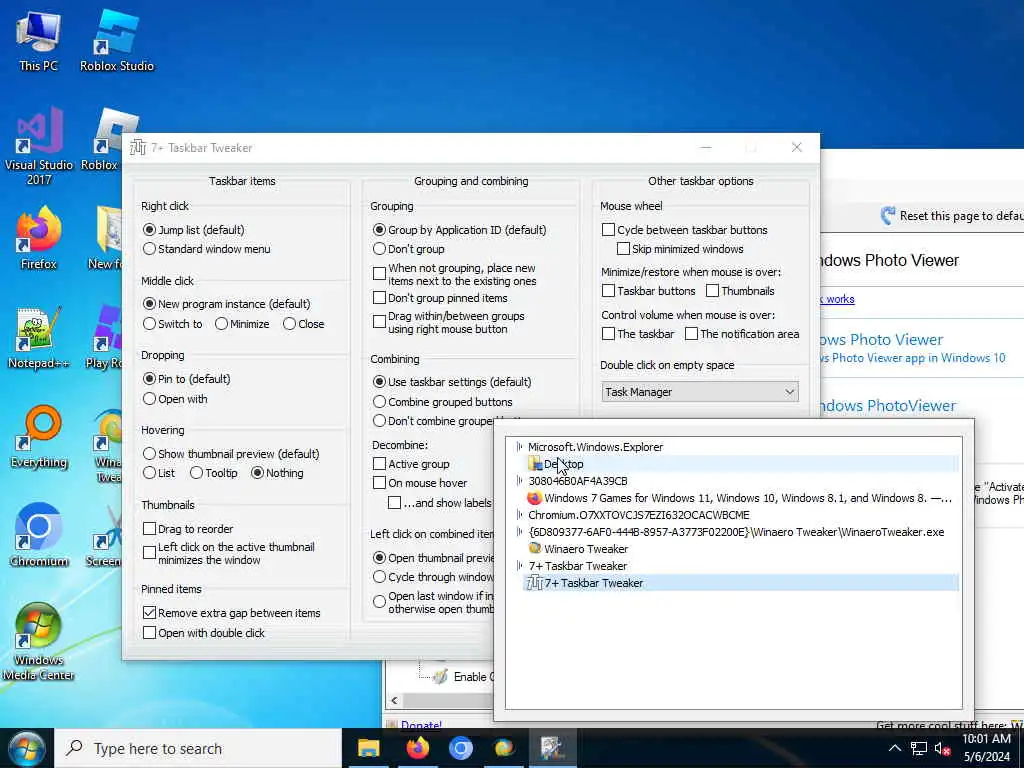Screen dimensions: 1024x768
Task: Open Winaero Tweaker from the taskbar
Action: [504, 748]
